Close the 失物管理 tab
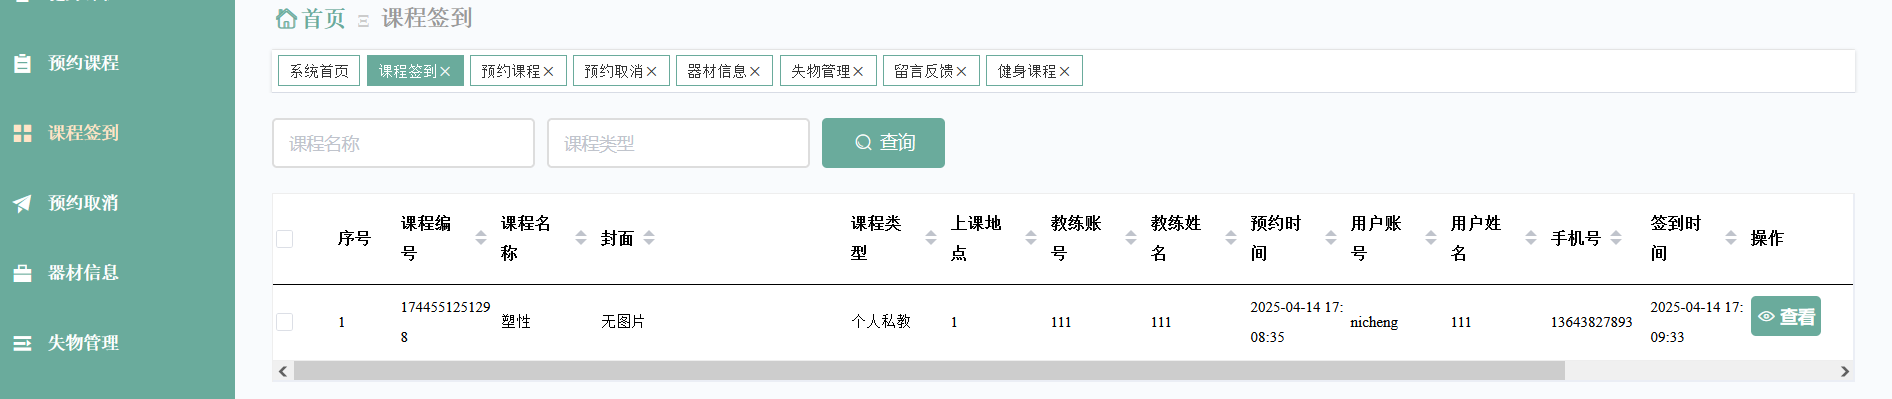1892x399 pixels. click(858, 72)
